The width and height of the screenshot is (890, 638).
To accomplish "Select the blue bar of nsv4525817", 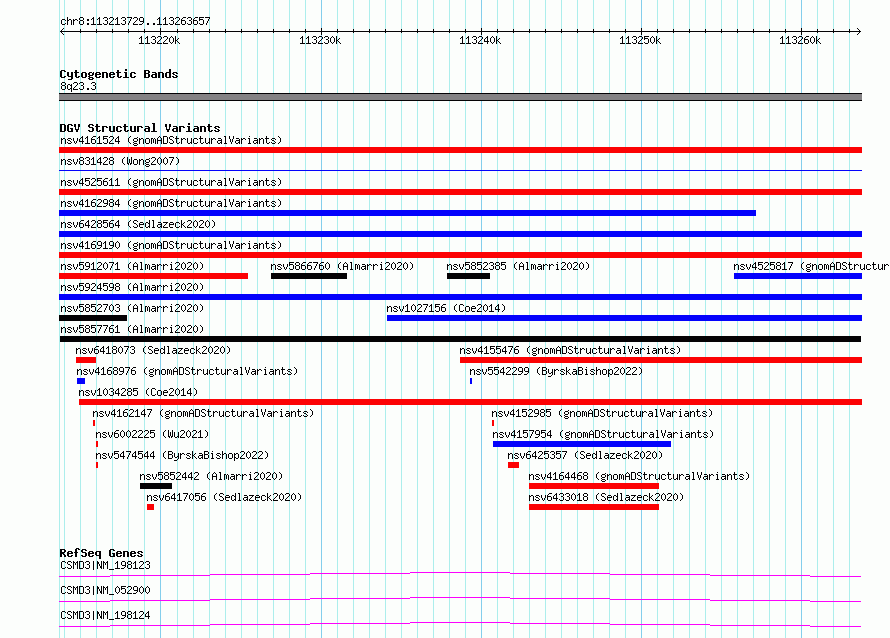I will coord(797,276).
